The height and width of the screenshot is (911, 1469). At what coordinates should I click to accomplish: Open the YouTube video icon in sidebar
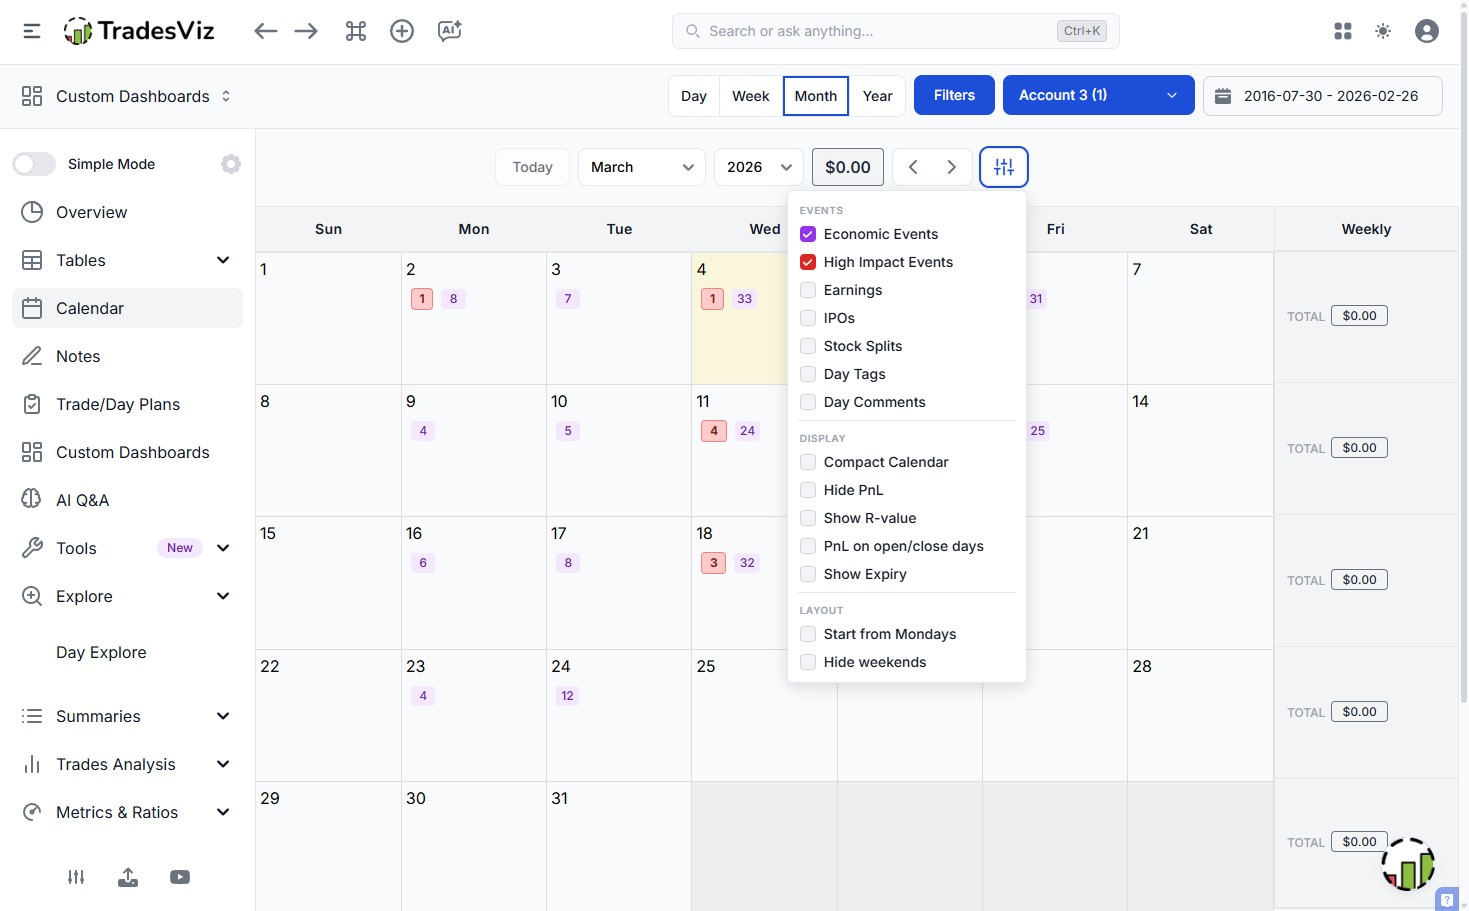(180, 877)
